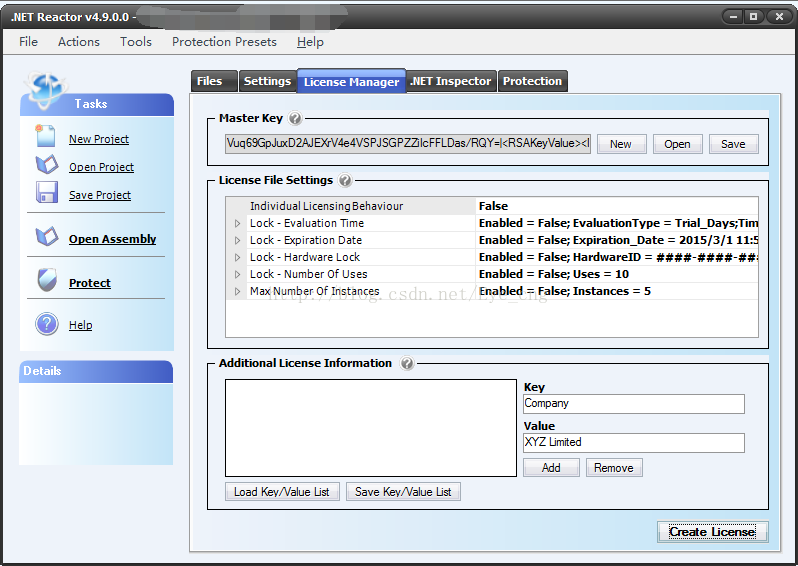Viewport: 798px width, 566px height.
Task: Click the New Project page icon
Action: [45, 136]
